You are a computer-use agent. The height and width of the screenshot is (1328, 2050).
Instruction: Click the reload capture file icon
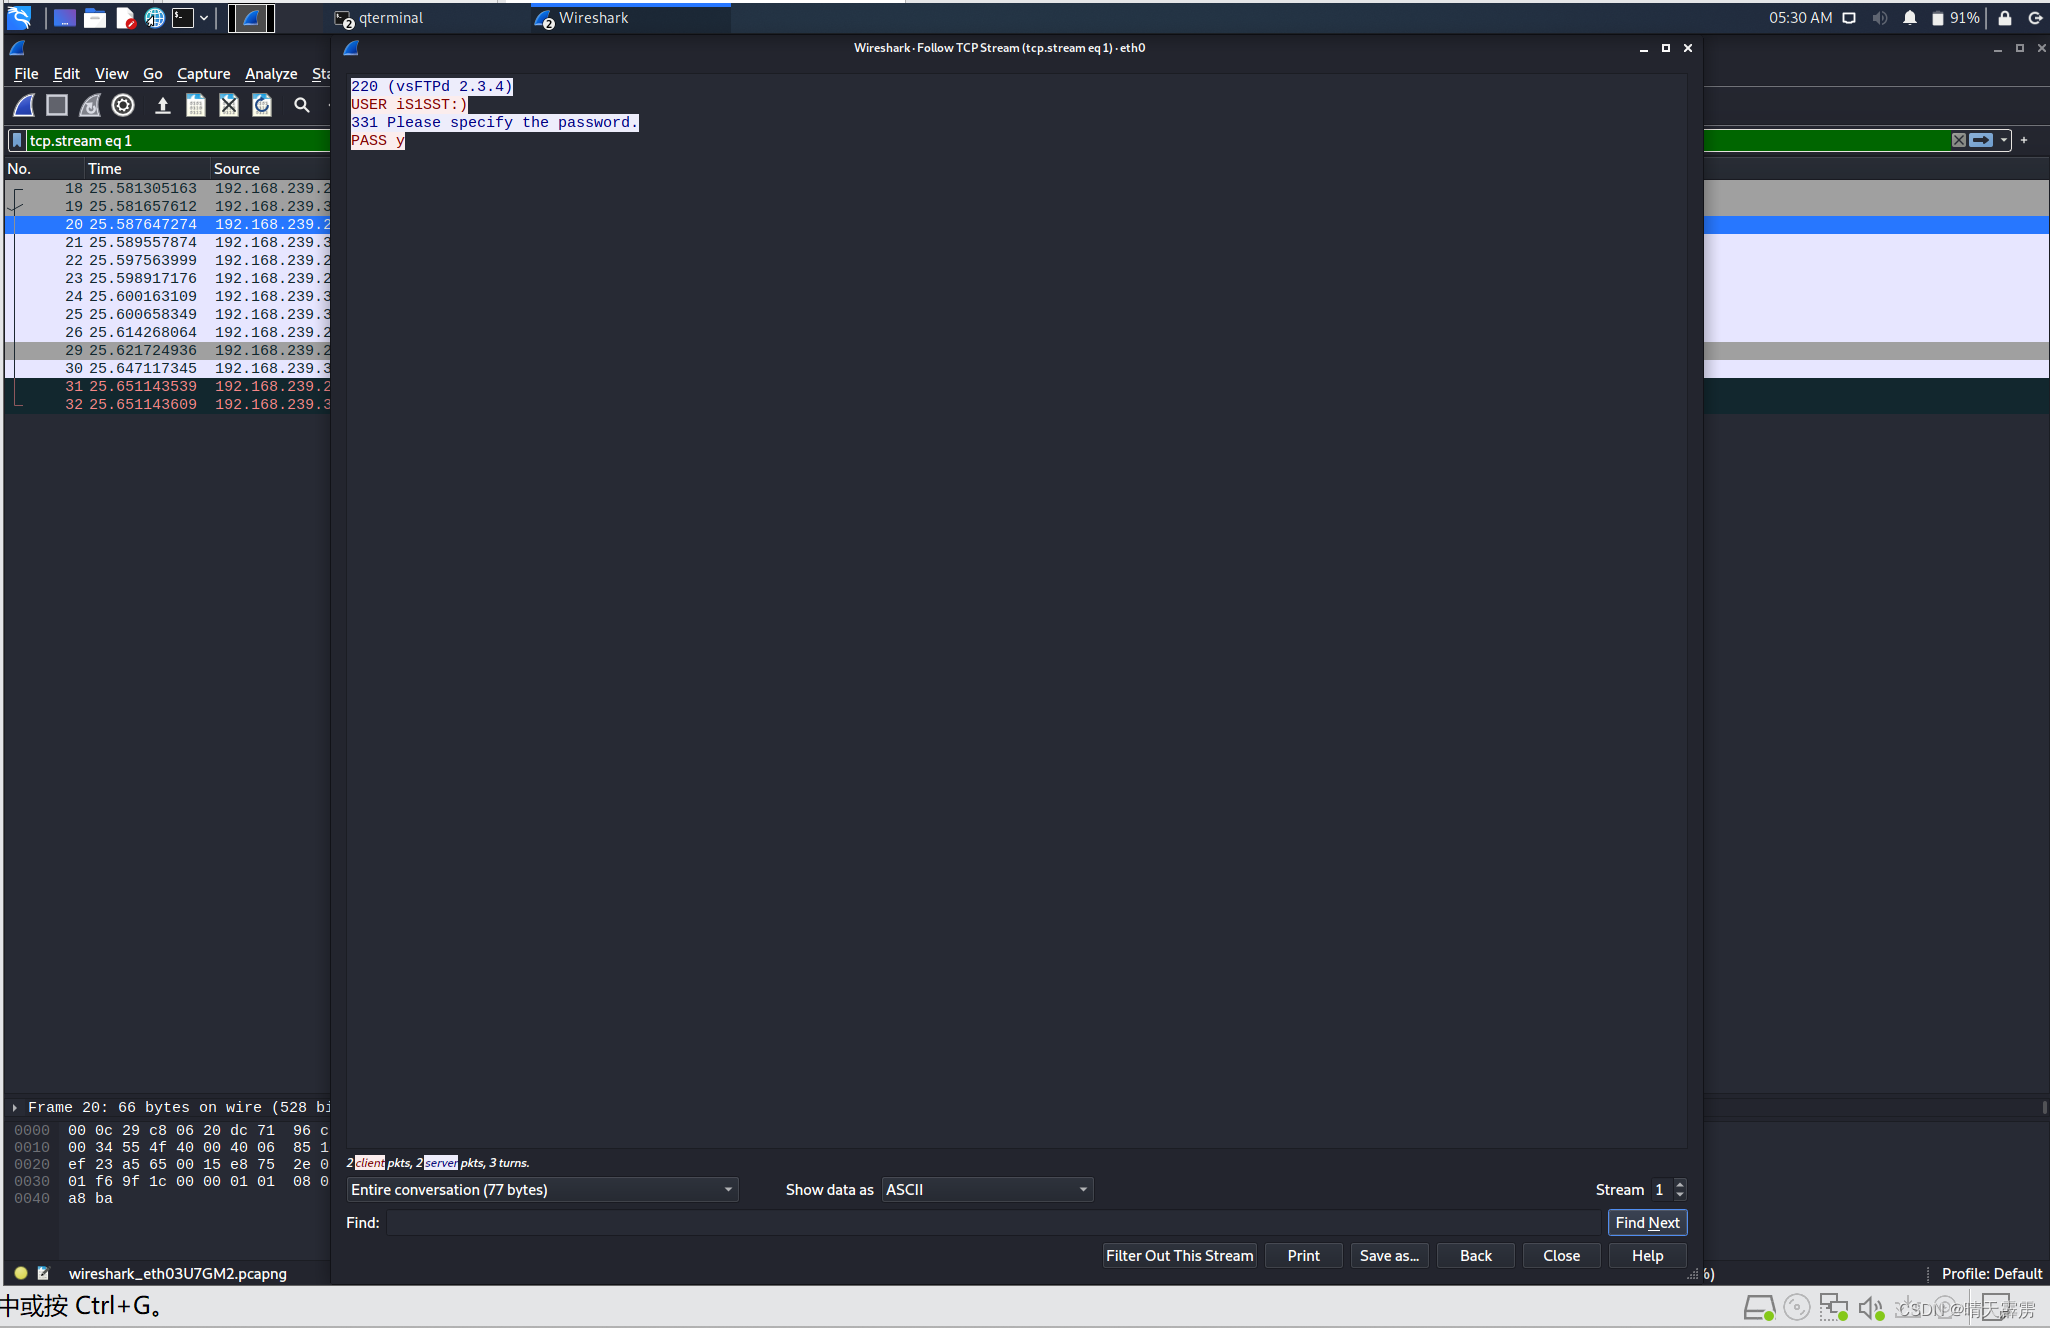[262, 105]
